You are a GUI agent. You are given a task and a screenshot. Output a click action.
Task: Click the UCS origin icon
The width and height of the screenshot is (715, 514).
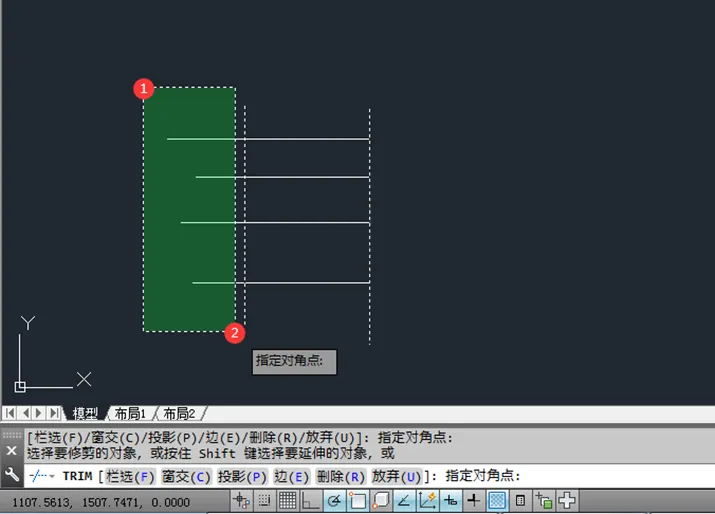point(20,387)
